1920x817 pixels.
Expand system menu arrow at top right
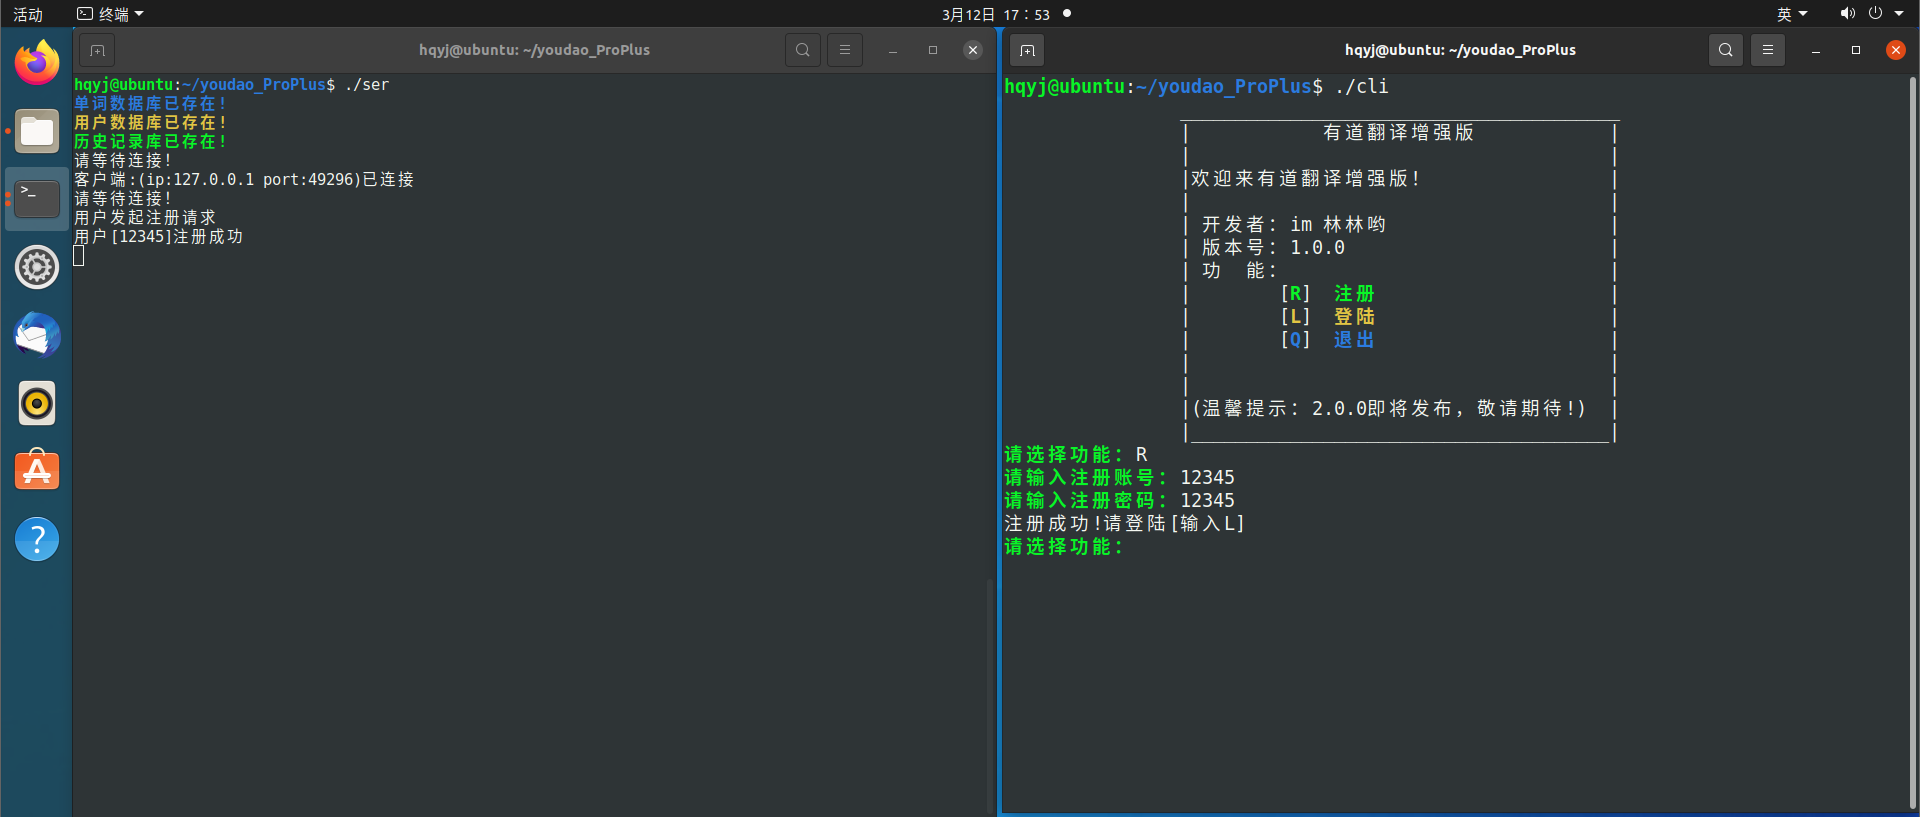pyautogui.click(x=1899, y=14)
